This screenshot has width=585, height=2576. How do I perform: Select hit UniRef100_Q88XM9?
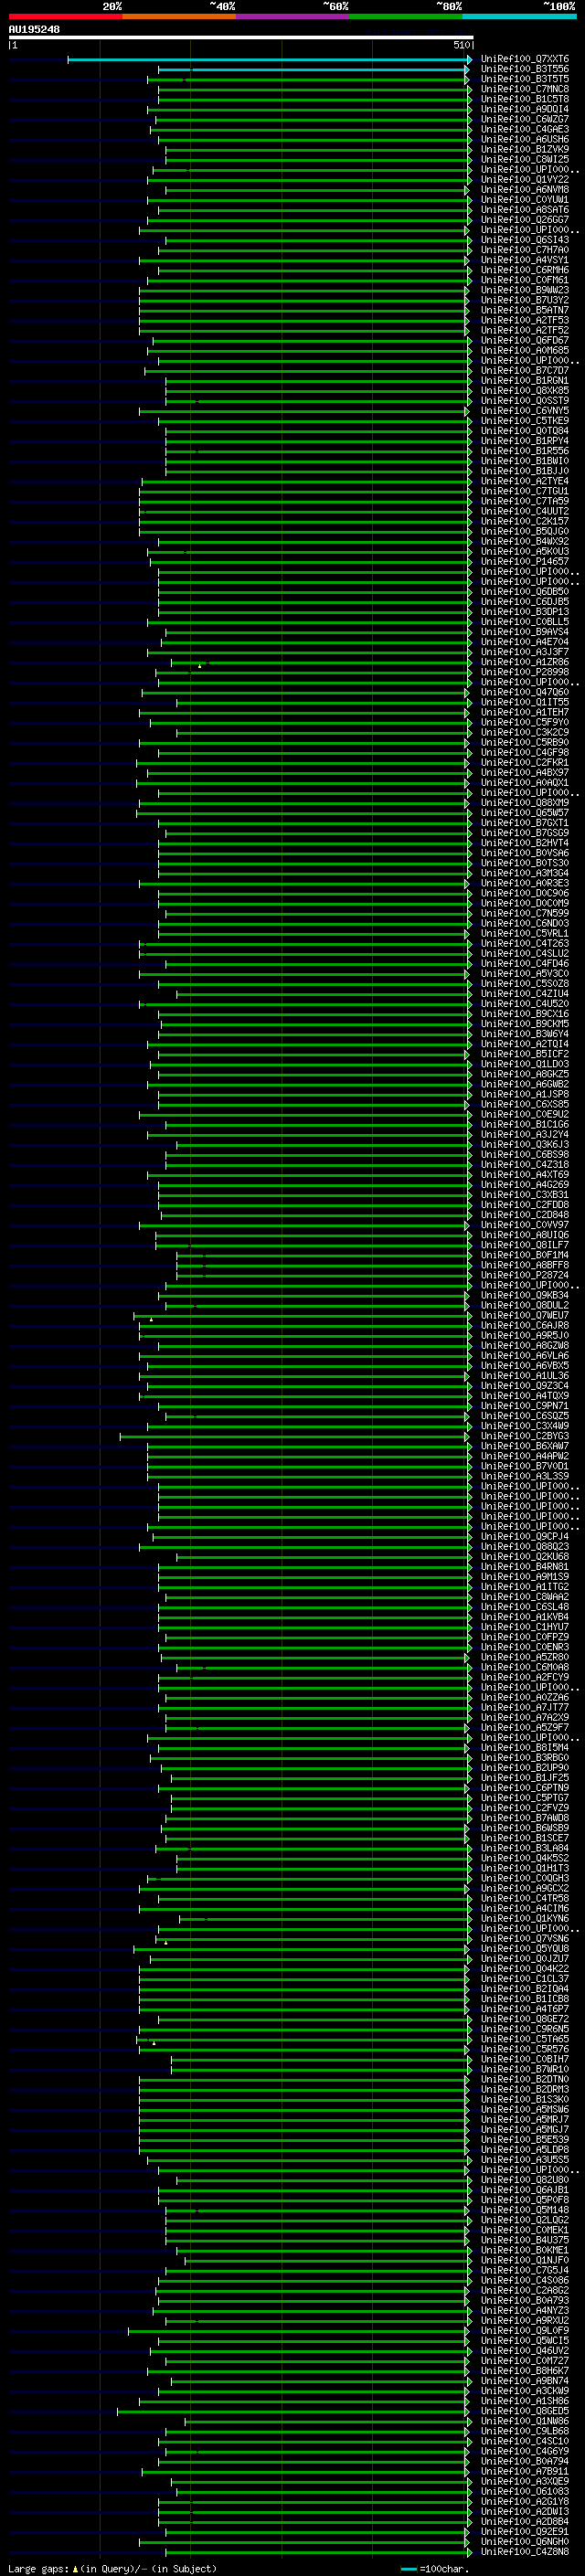click(x=525, y=803)
